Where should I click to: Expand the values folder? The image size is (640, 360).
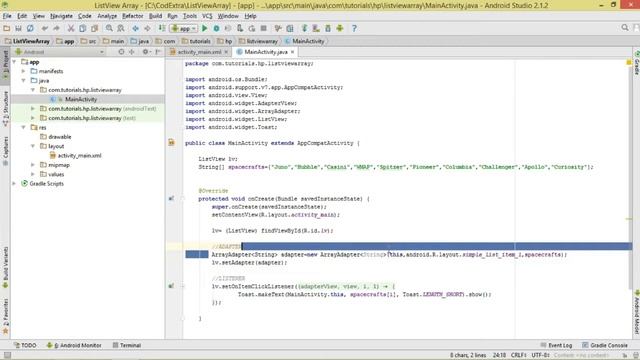[x=33, y=174]
